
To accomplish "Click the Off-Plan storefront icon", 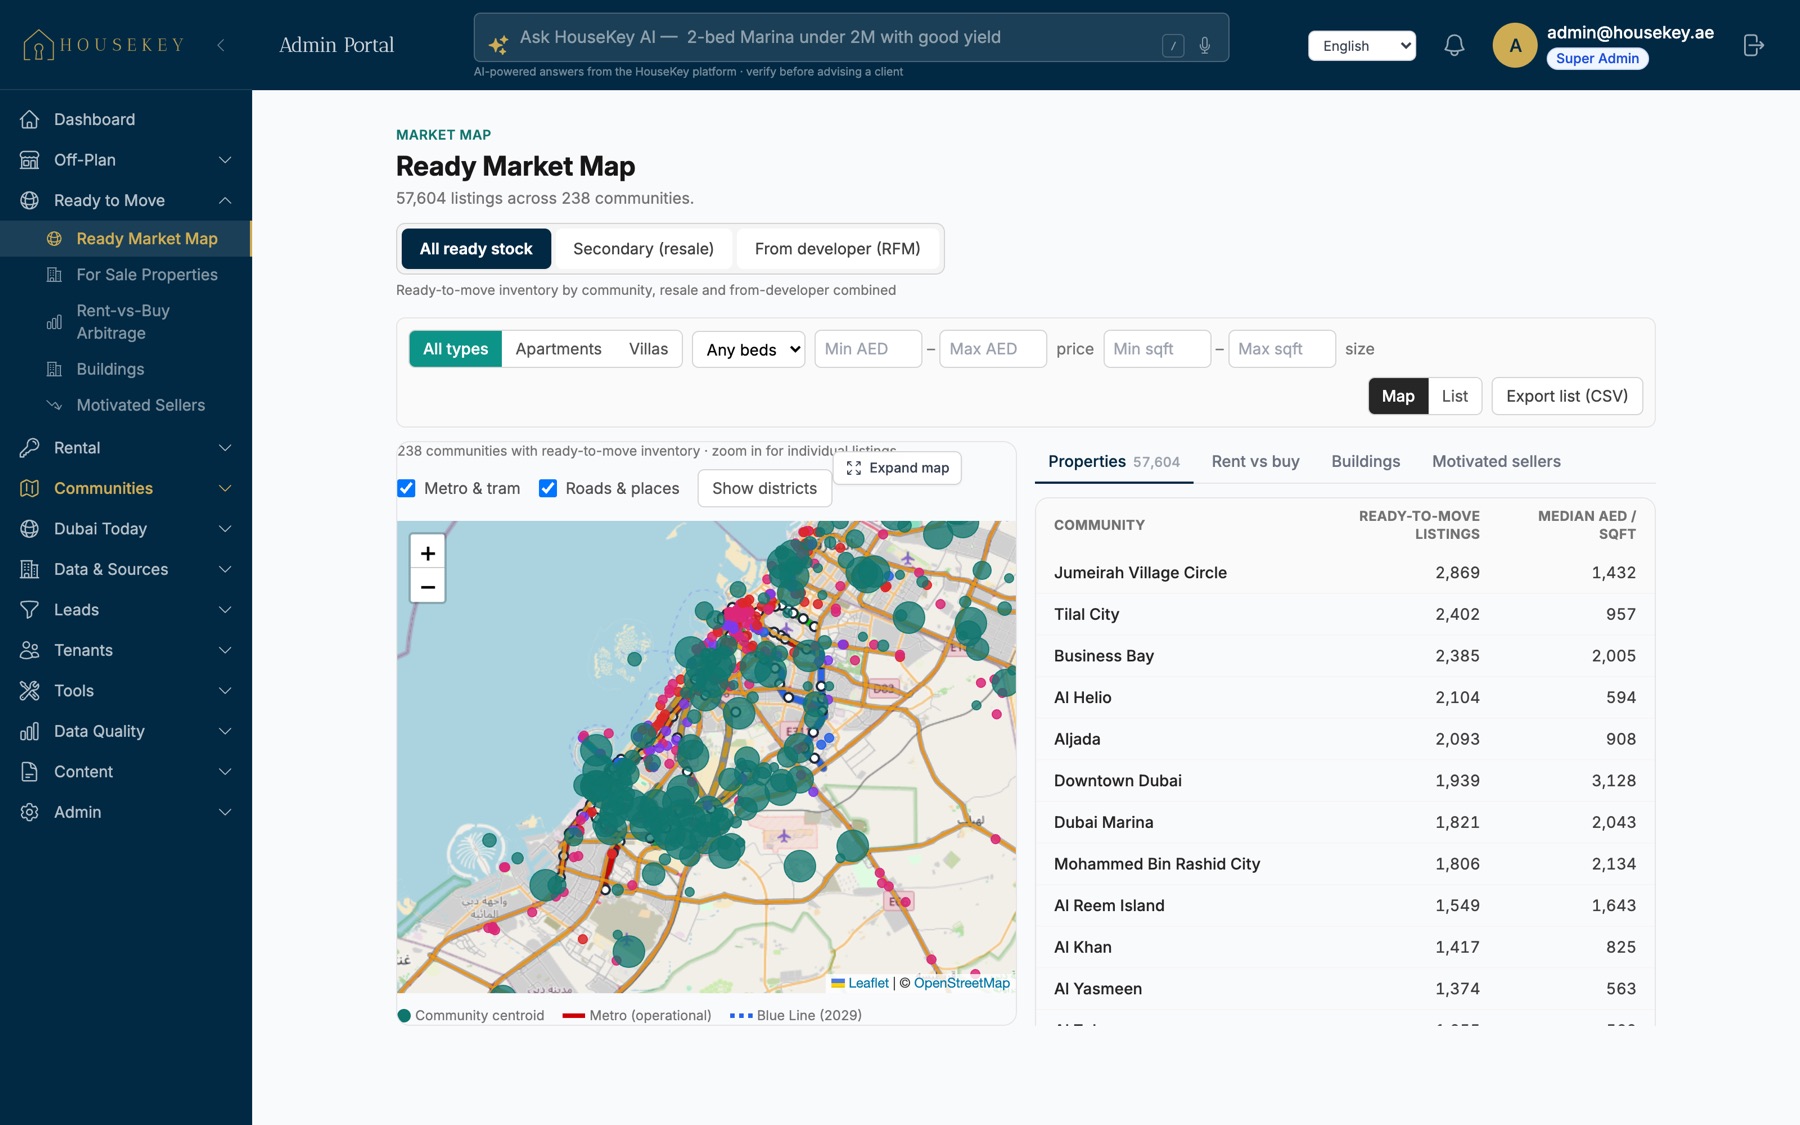I will (30, 160).
